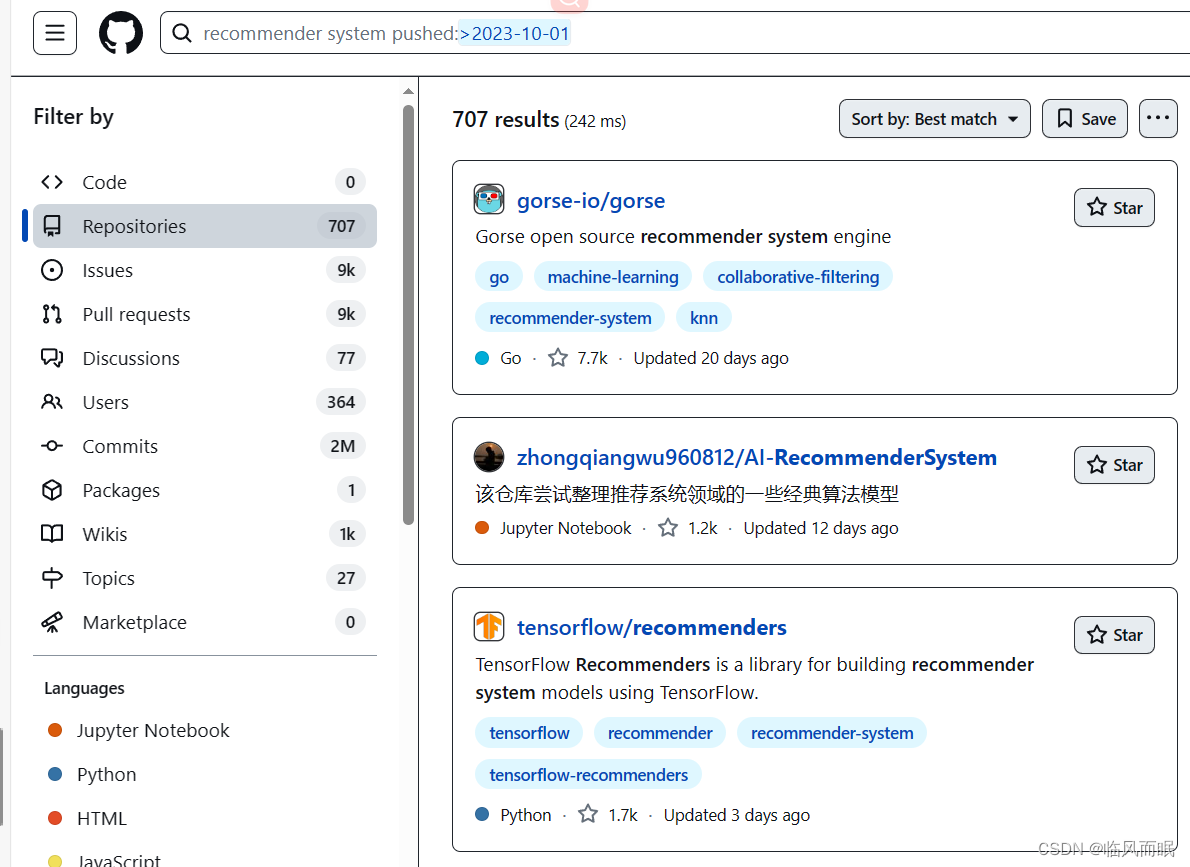Select the Issues filter
This screenshot has width=1190, height=867.
205,270
